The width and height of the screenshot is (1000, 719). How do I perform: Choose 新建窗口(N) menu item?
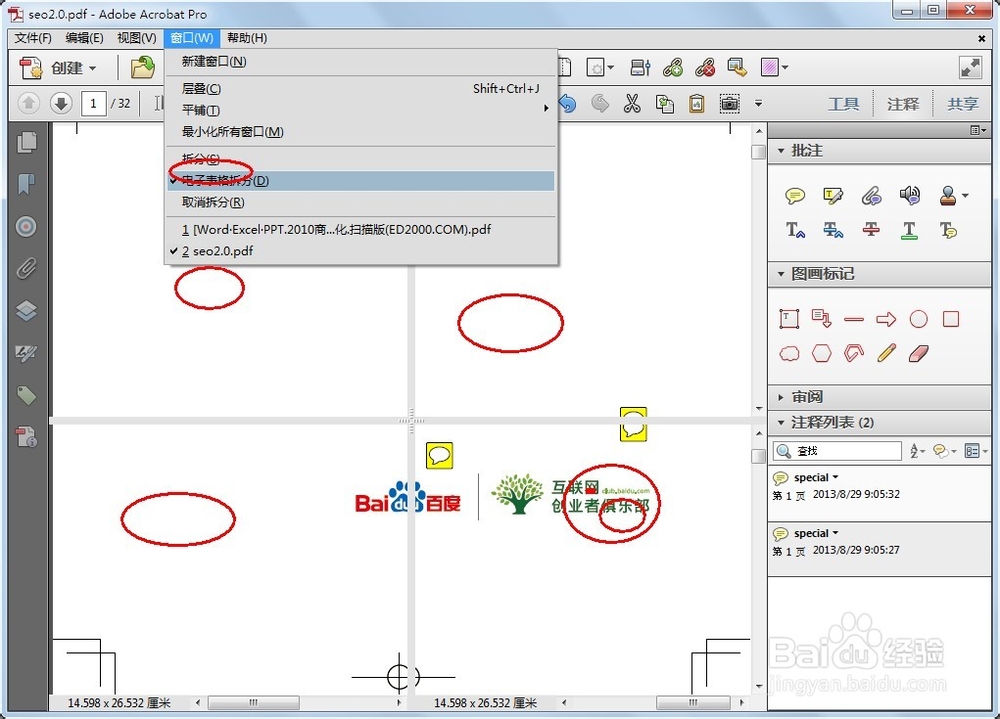pos(360,61)
